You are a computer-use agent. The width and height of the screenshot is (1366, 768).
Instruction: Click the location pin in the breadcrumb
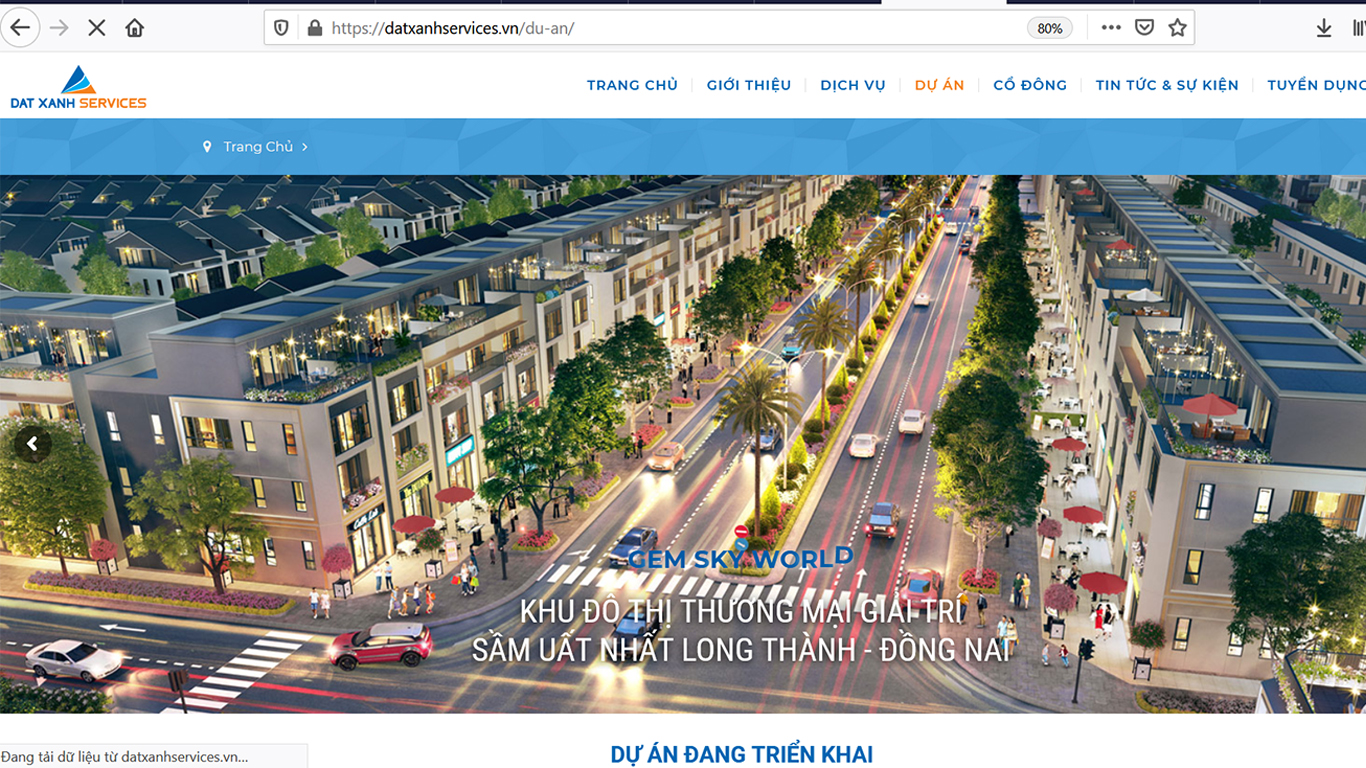(x=207, y=146)
